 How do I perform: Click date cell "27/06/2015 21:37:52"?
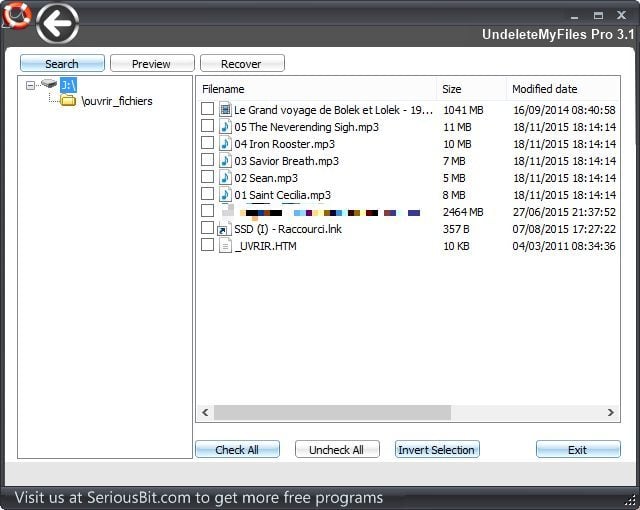[x=564, y=212]
